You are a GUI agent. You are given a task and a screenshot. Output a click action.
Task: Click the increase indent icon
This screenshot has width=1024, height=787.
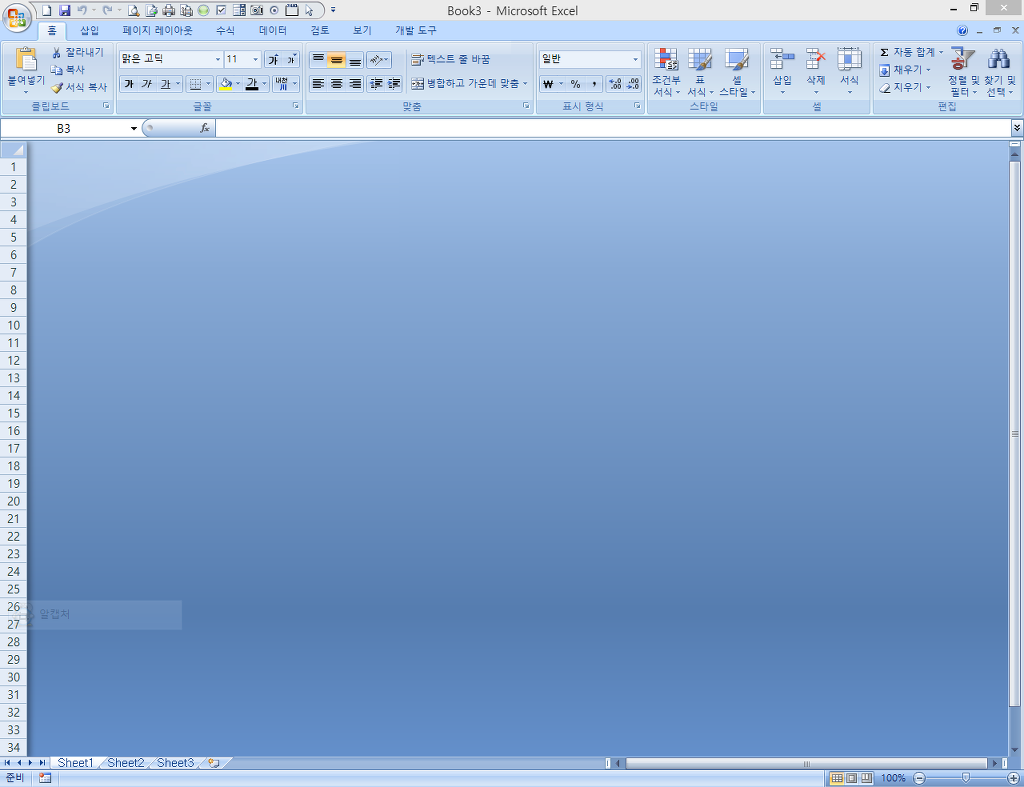click(x=394, y=84)
